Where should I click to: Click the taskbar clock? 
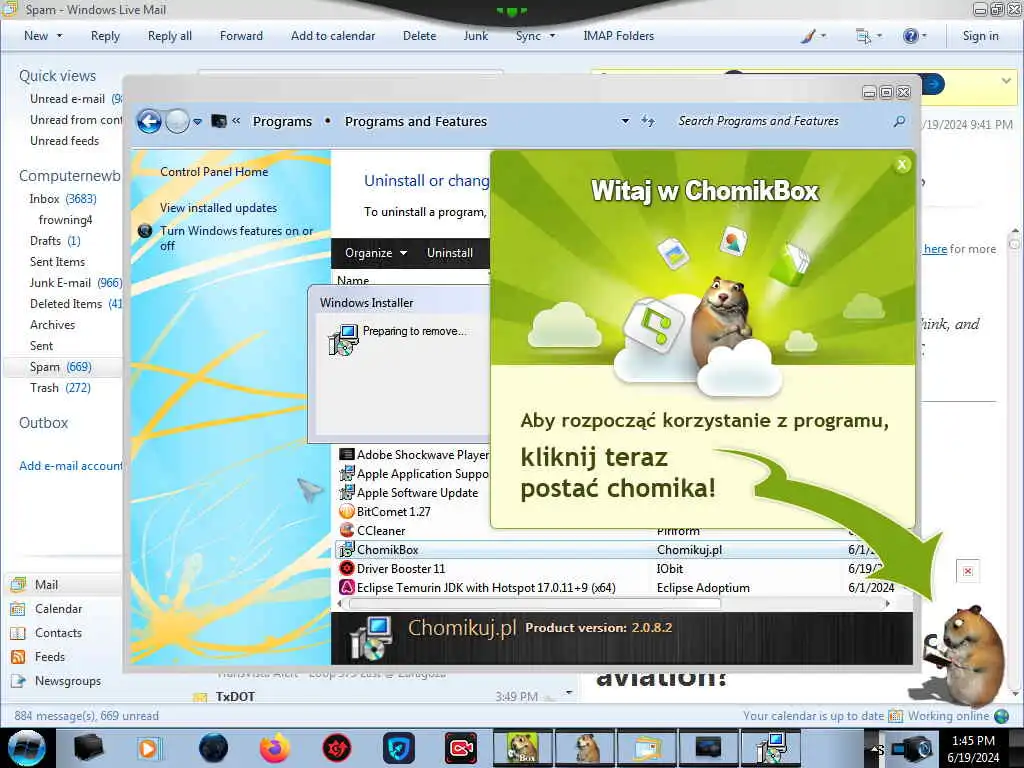[x=973, y=748]
